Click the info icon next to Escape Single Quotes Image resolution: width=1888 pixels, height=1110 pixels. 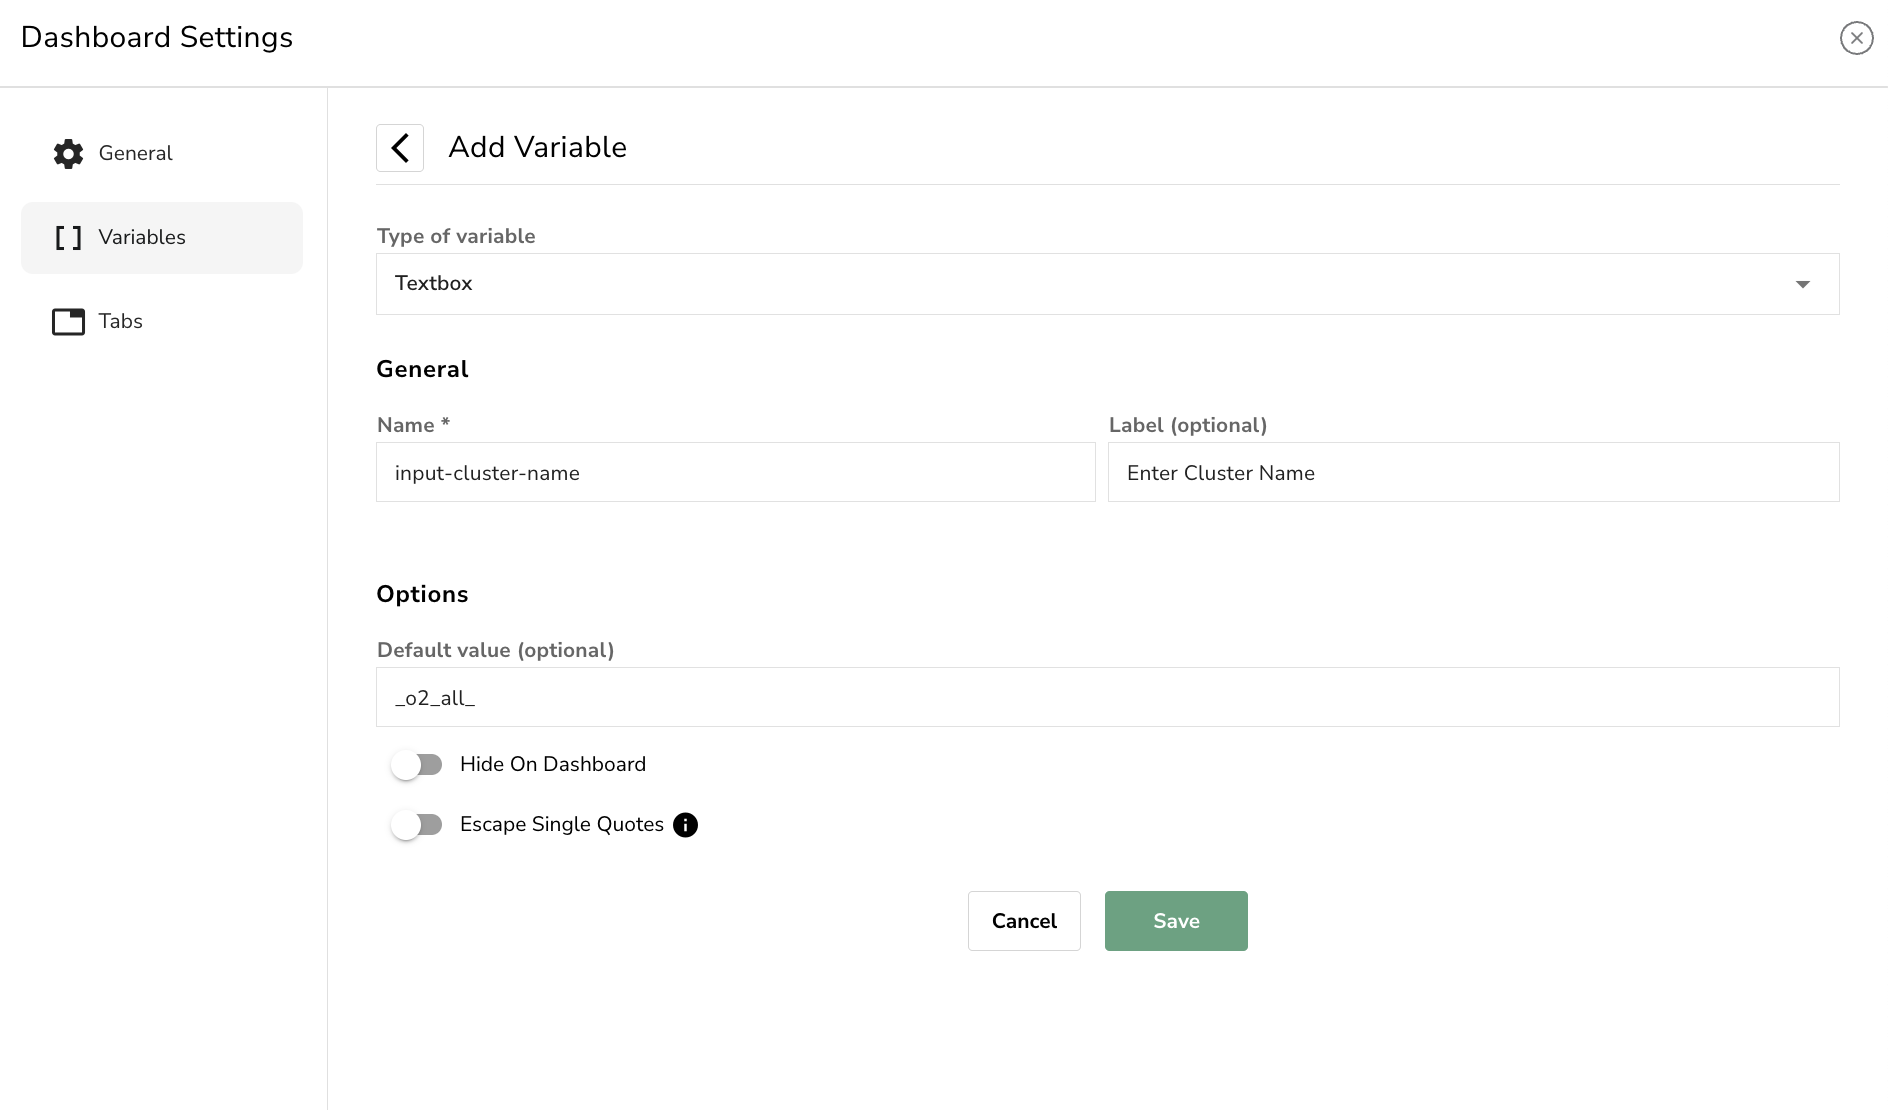point(685,825)
